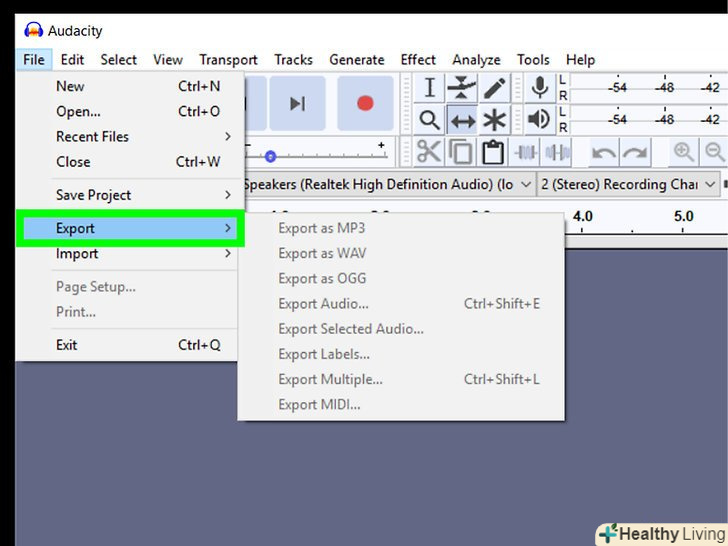Open the playback device Speakers dropdown
728x546 pixels.
pyautogui.click(x=389, y=184)
